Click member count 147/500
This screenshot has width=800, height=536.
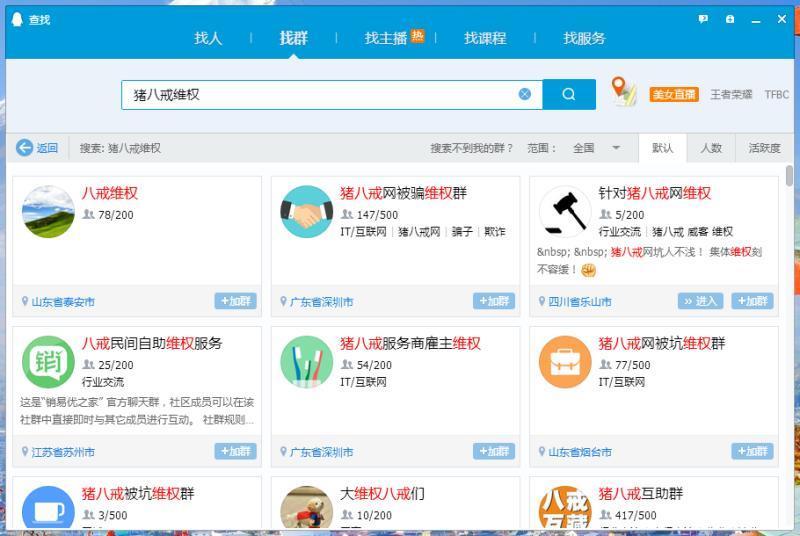click(377, 215)
